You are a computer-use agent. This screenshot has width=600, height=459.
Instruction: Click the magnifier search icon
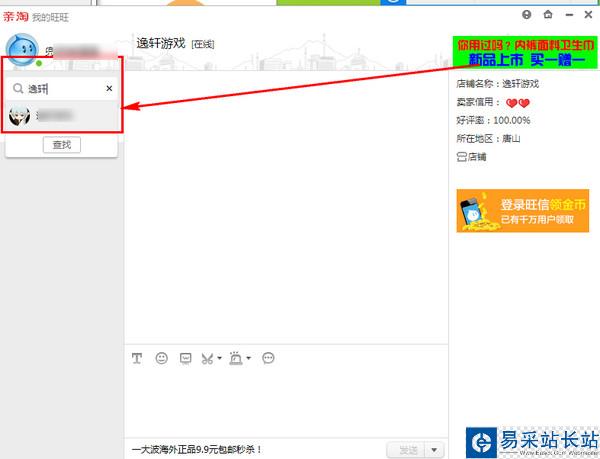18,89
